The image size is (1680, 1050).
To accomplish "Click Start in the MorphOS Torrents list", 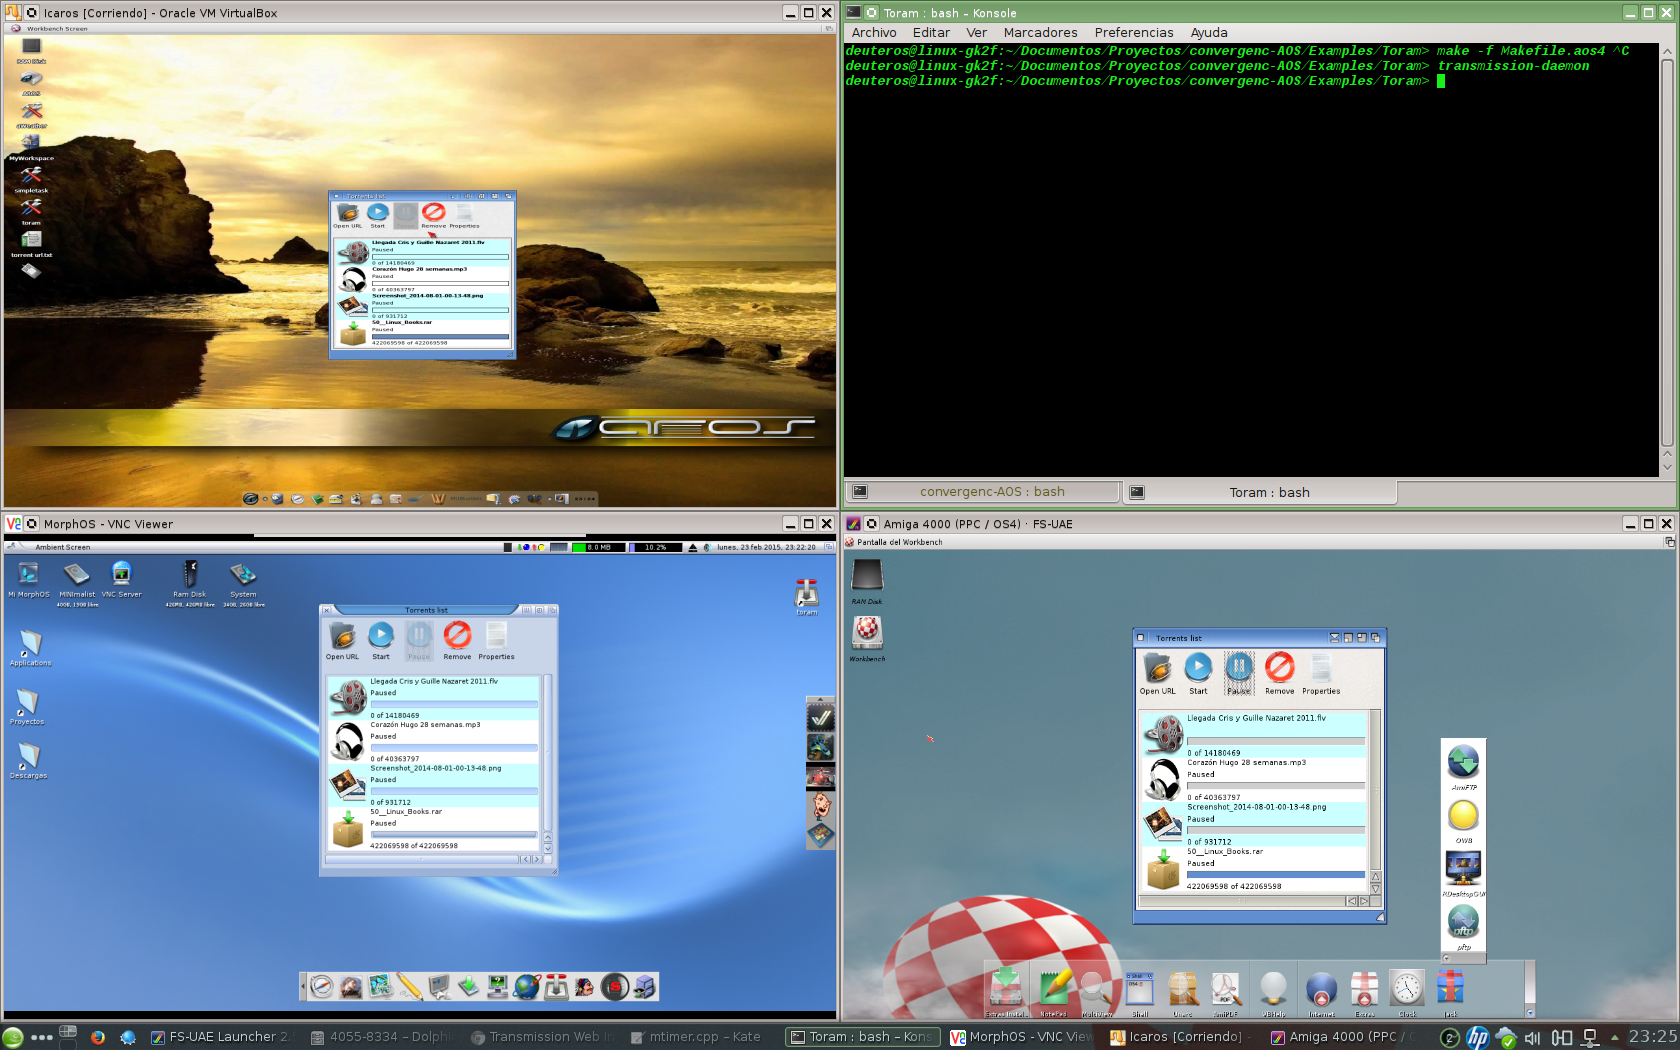I will point(381,641).
